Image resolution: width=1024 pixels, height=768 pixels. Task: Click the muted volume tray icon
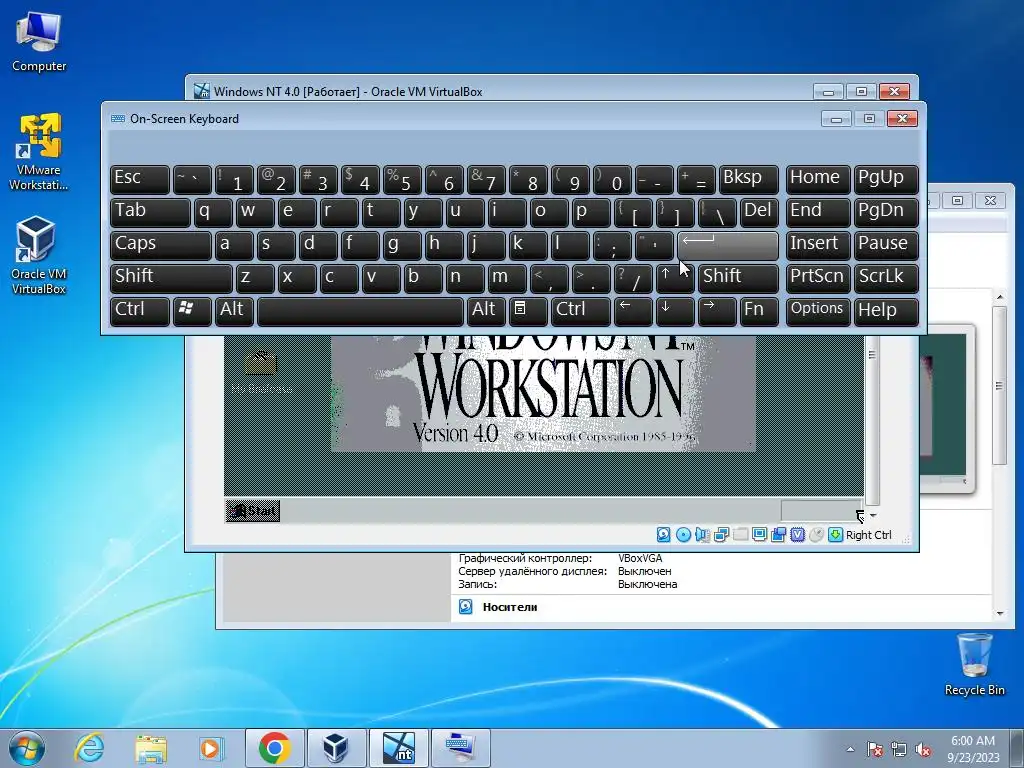[x=923, y=749]
